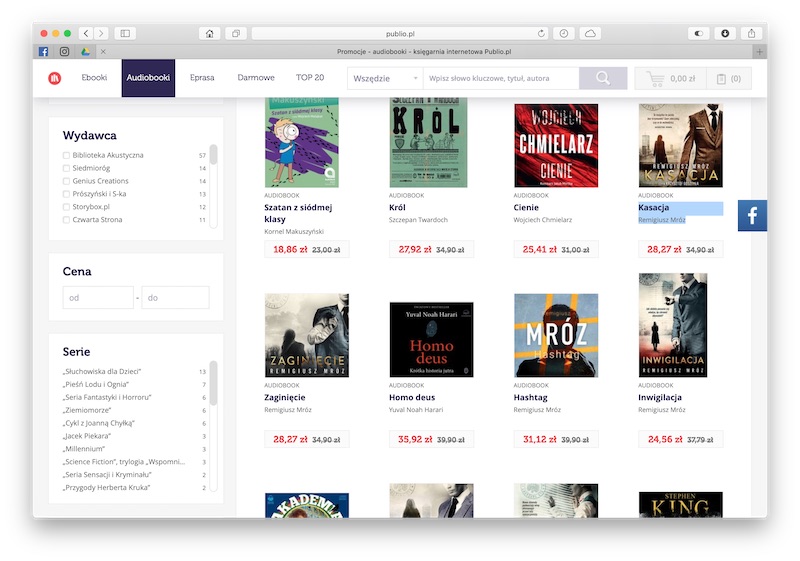Go back with Safari back arrow
Image resolution: width=800 pixels, height=561 pixels.
pyautogui.click(x=86, y=34)
